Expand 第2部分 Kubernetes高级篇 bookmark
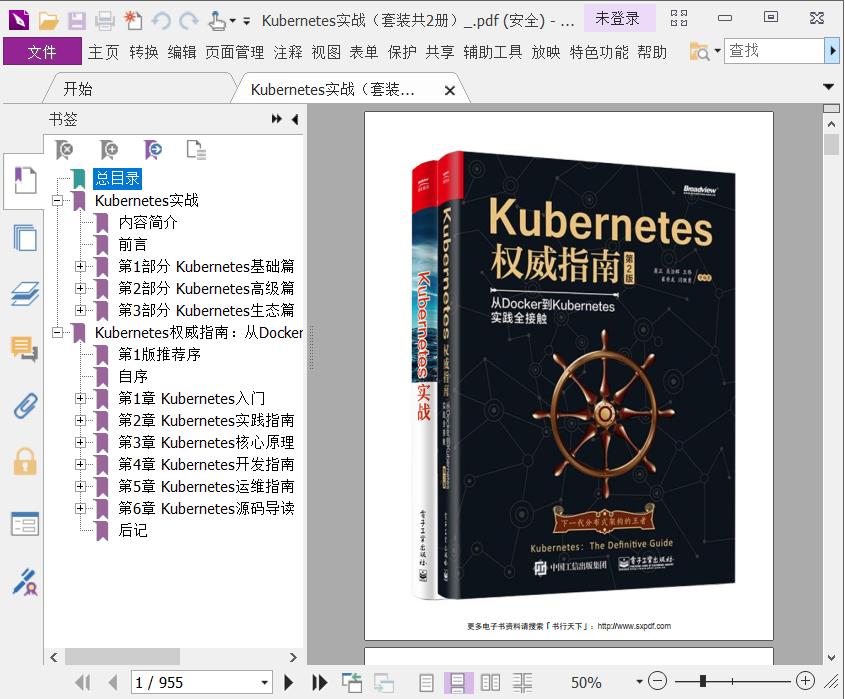The image size is (845, 699). pyautogui.click(x=80, y=288)
